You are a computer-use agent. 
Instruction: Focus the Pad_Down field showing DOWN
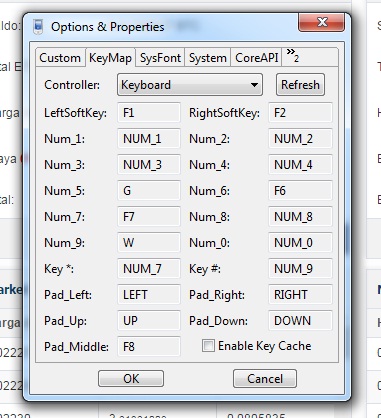[x=300, y=321]
